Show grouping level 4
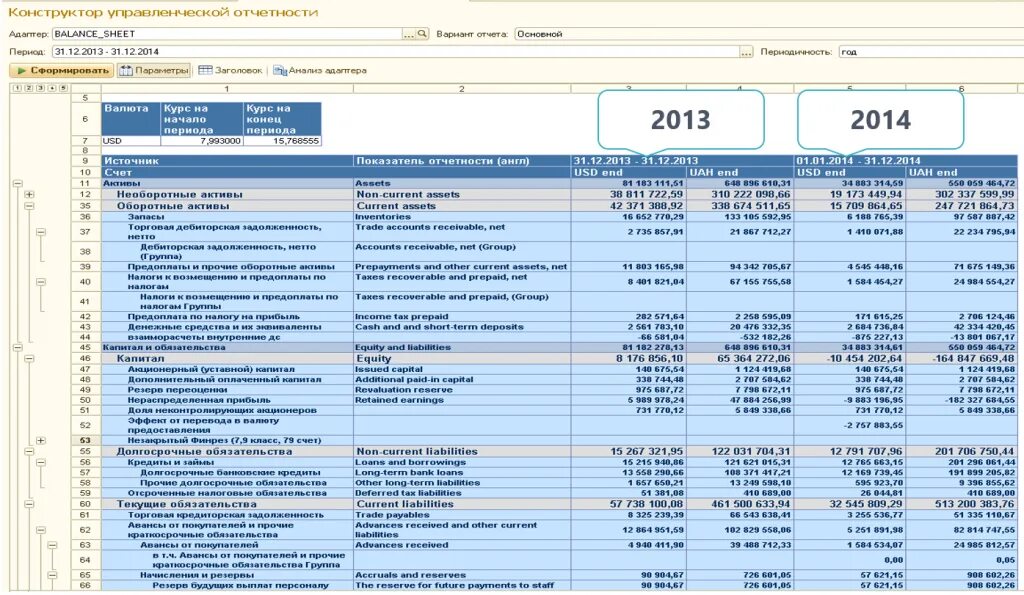The width and height of the screenshot is (1024, 595). tap(52, 88)
